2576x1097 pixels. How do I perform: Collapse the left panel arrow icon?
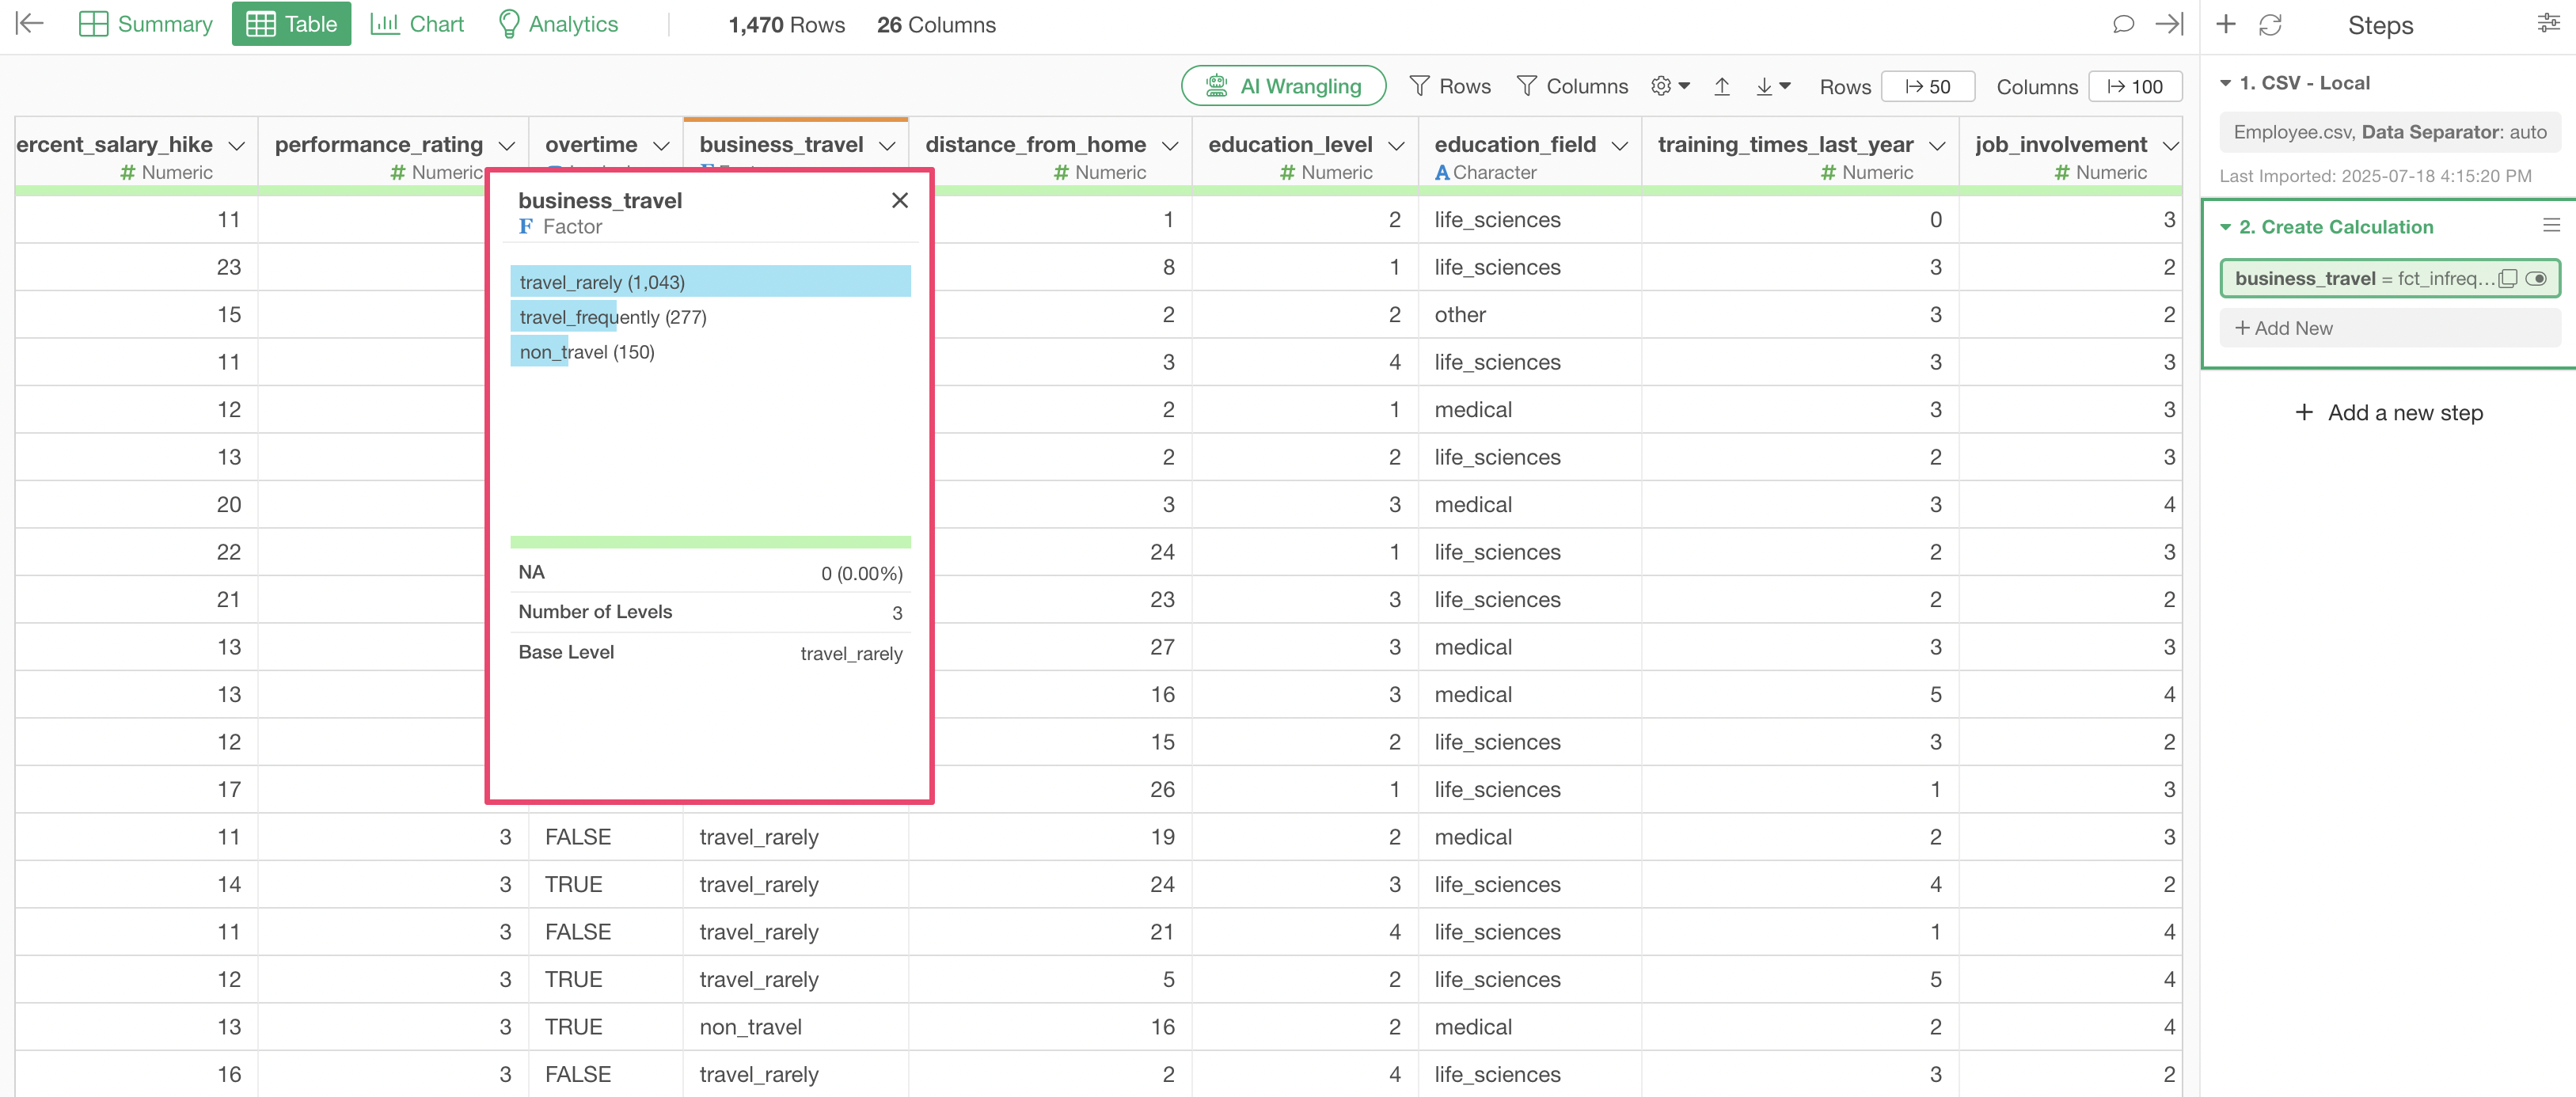tap(30, 24)
